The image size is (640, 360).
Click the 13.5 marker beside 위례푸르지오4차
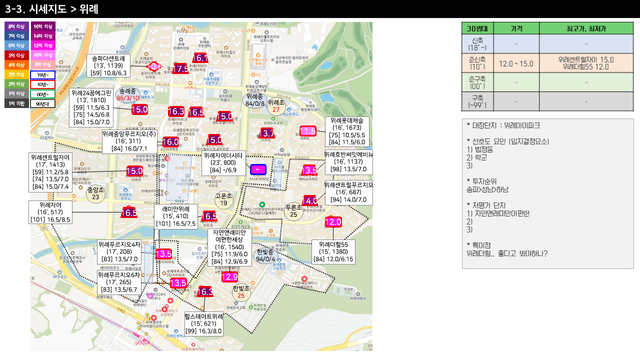[x=164, y=254]
